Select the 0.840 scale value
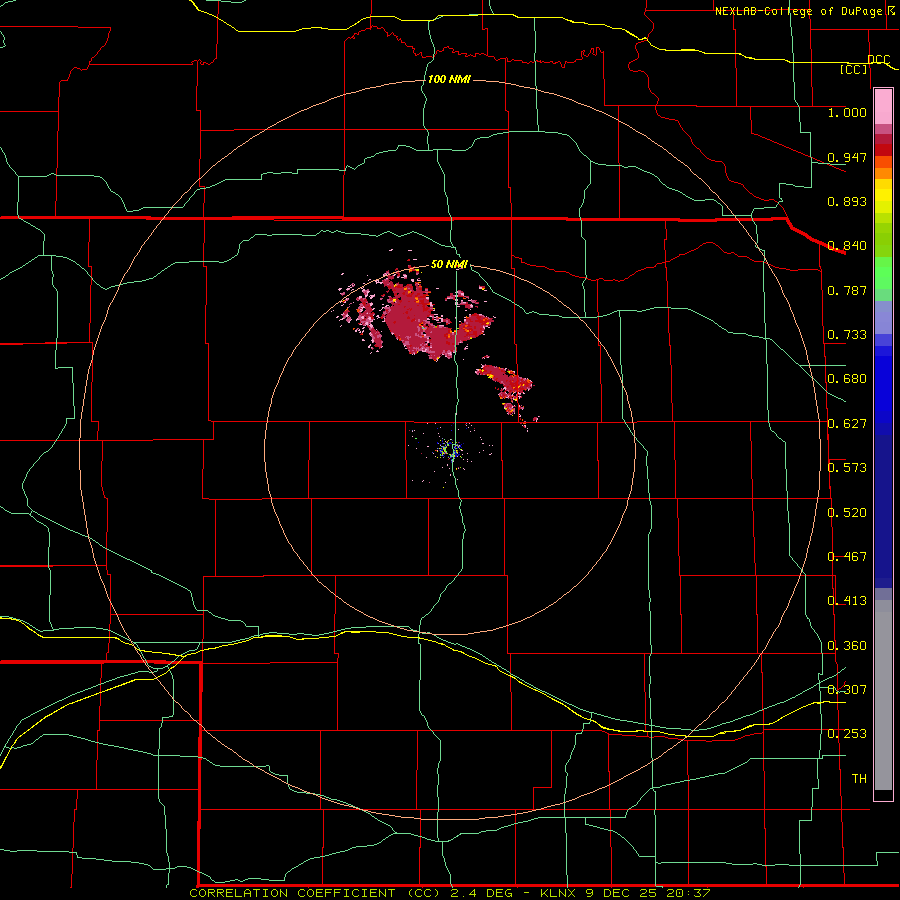 click(x=847, y=246)
